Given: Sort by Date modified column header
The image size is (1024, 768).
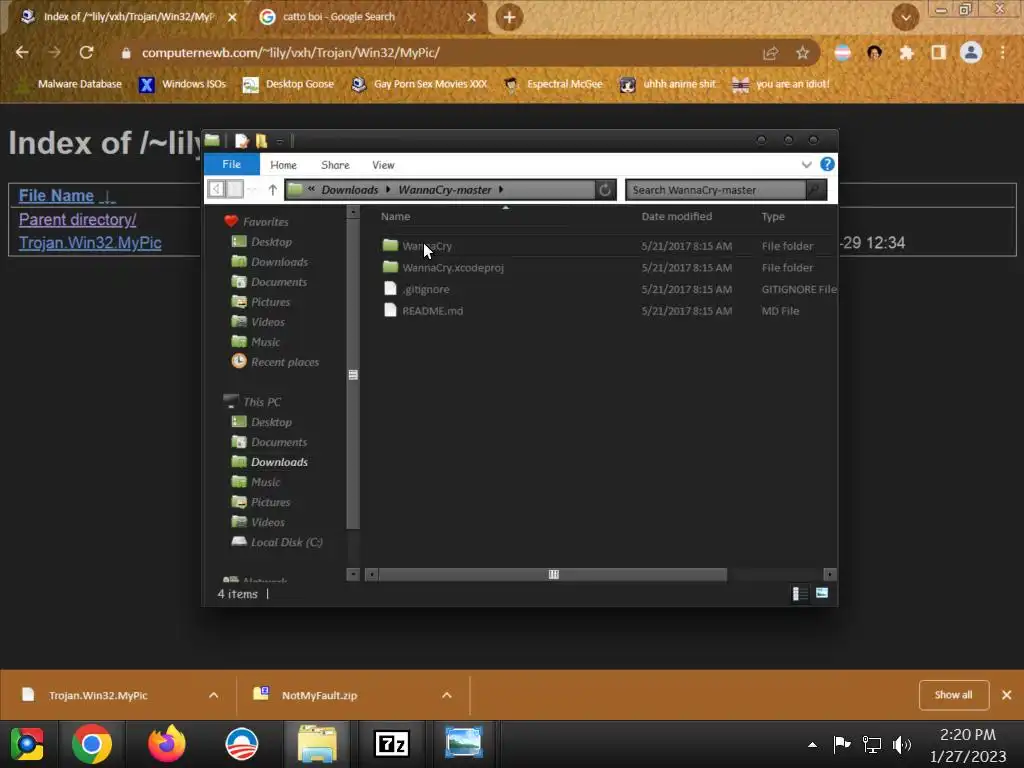Looking at the screenshot, I should pyautogui.click(x=677, y=216).
